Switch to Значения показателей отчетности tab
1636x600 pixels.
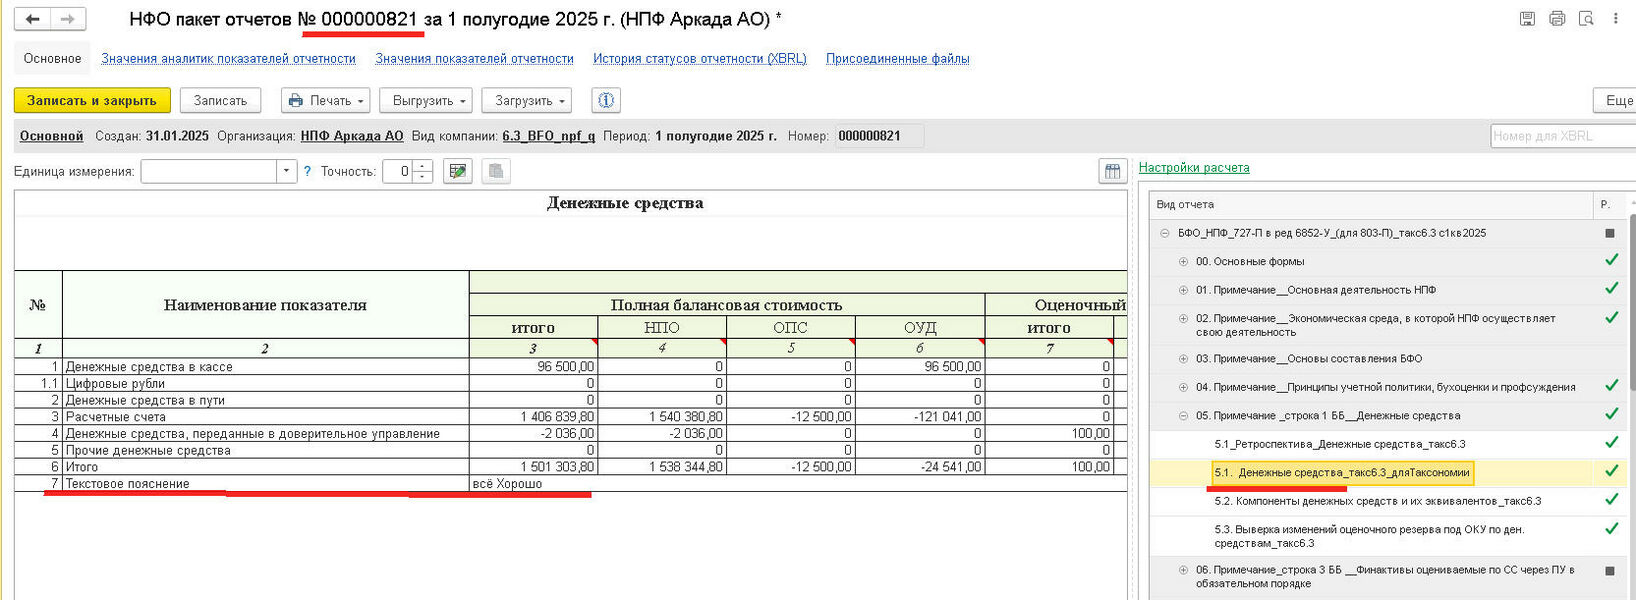click(x=474, y=59)
